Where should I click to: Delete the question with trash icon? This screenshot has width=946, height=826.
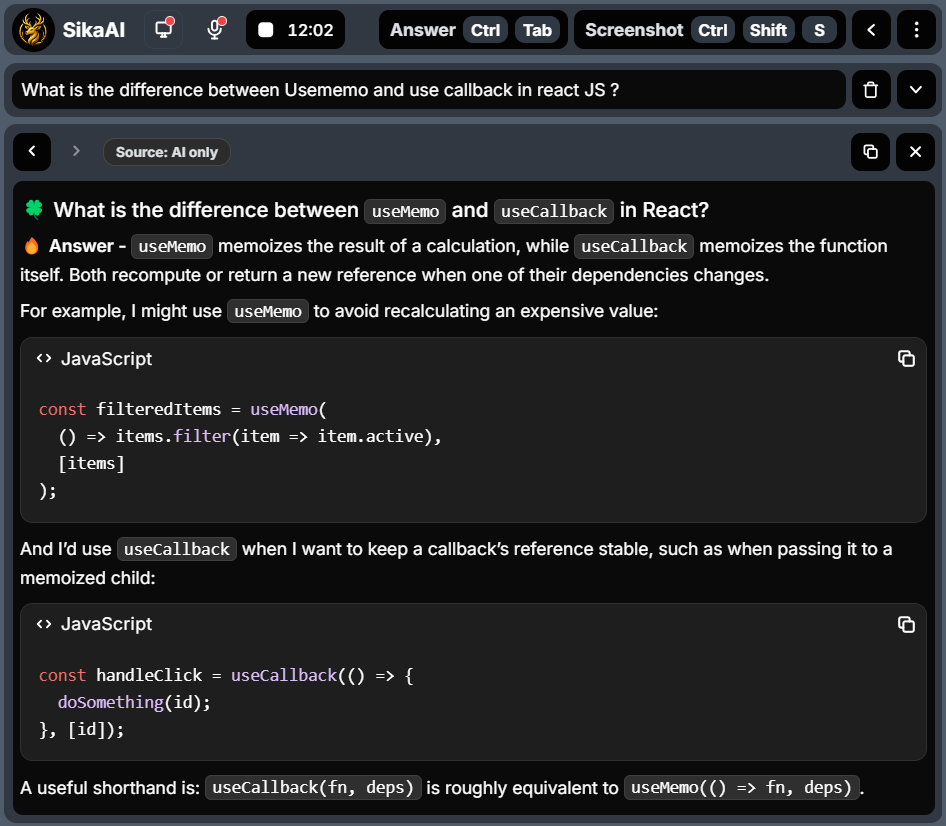tap(871, 90)
